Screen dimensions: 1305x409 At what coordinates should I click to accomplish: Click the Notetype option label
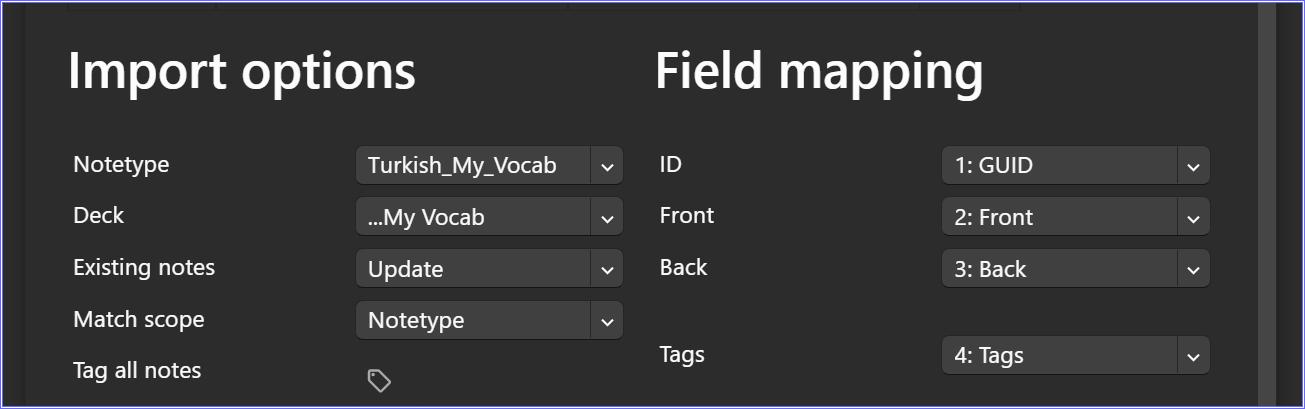coord(121,164)
